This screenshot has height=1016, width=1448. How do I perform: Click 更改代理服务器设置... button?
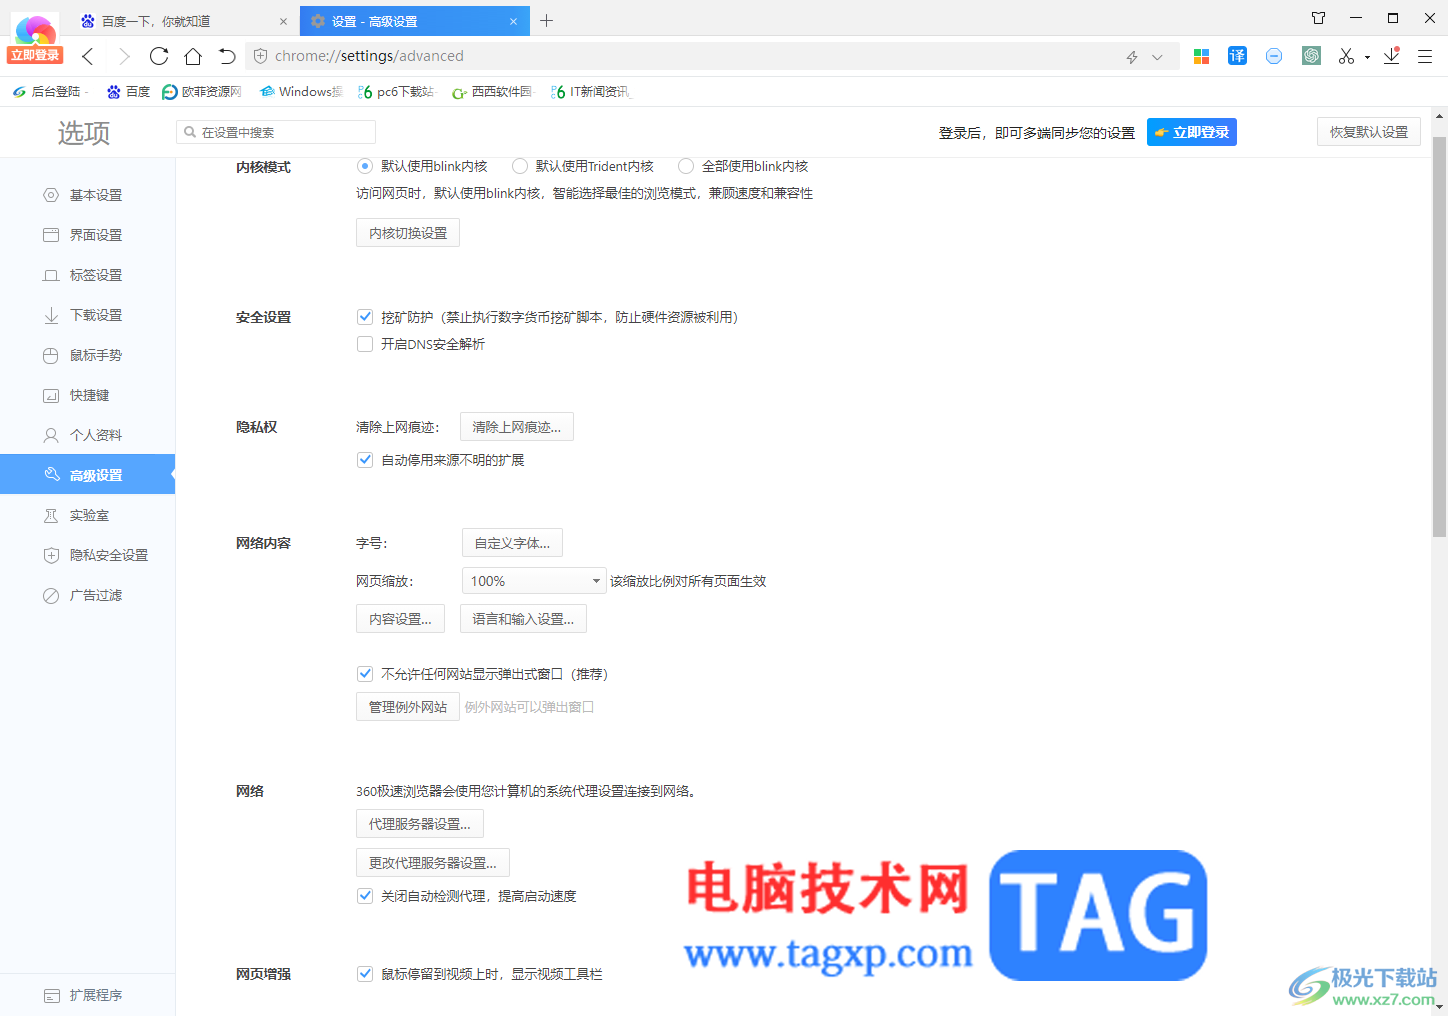(433, 863)
